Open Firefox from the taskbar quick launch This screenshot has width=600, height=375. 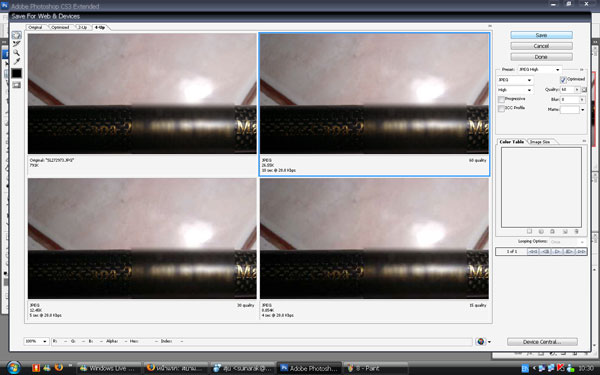pos(59,368)
